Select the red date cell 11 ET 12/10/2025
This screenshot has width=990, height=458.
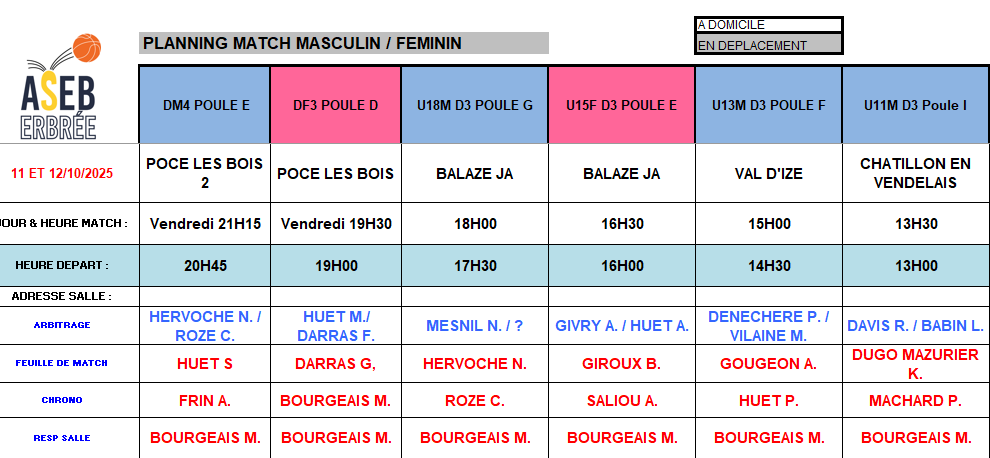[62, 173]
